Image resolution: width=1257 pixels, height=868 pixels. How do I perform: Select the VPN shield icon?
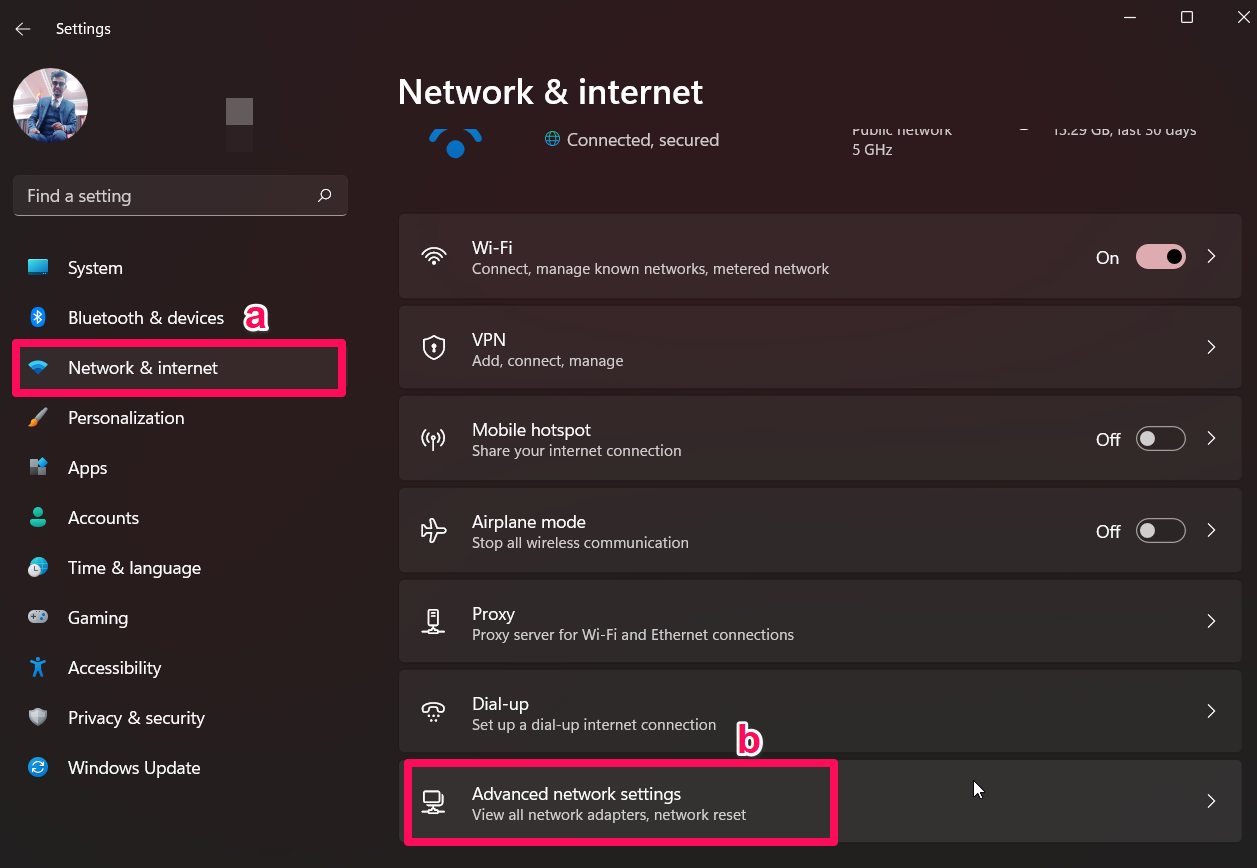tap(433, 347)
